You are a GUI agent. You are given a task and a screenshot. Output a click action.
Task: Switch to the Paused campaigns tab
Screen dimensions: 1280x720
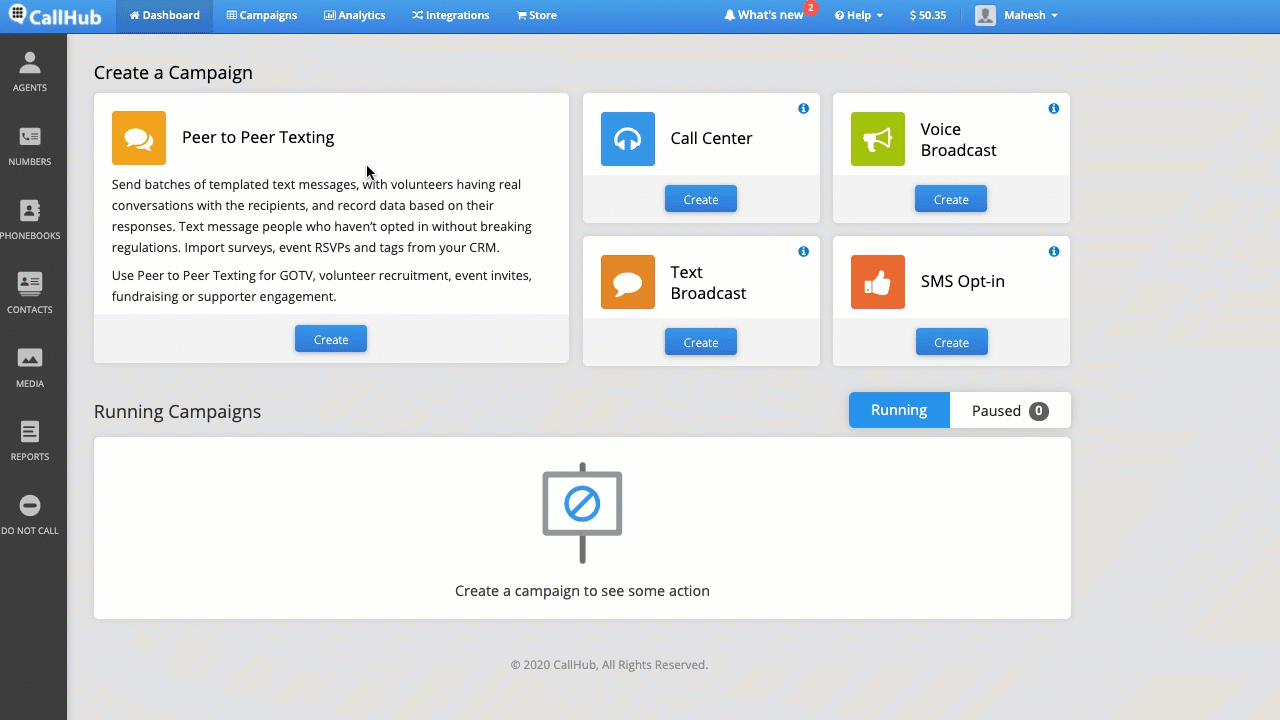1010,410
